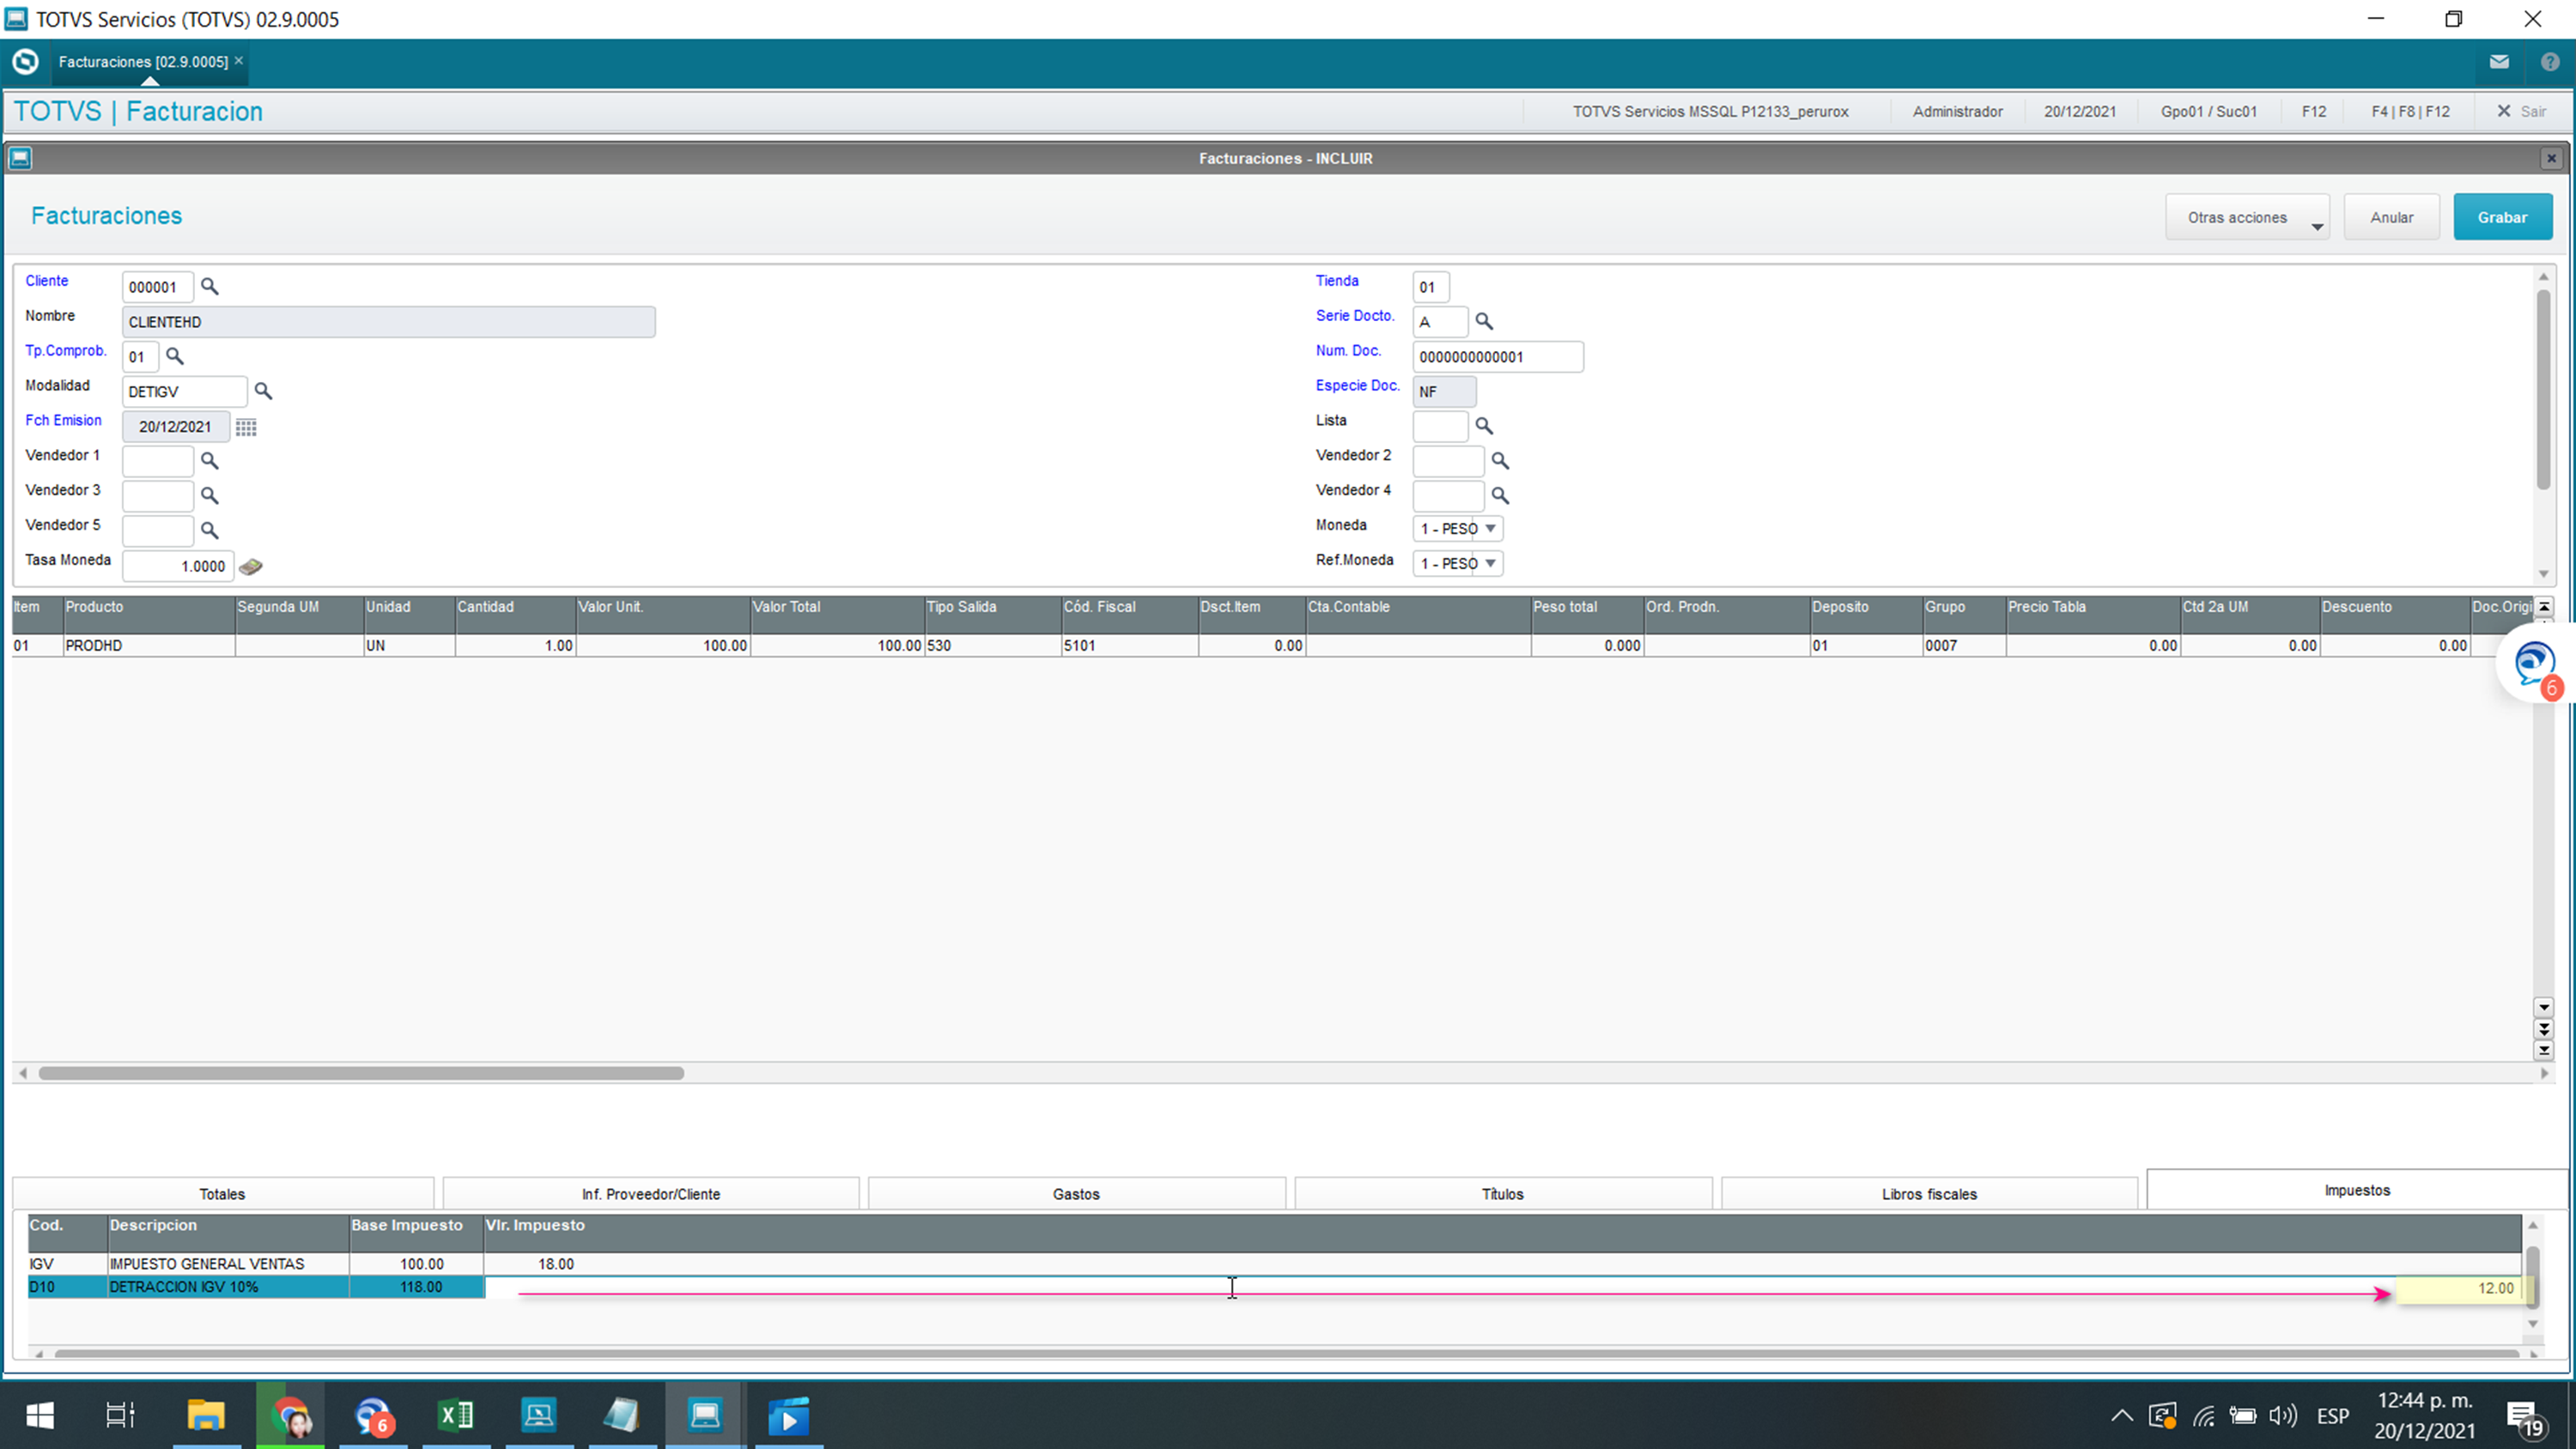
Task: Open the mail messages icon
Action: (x=2499, y=62)
